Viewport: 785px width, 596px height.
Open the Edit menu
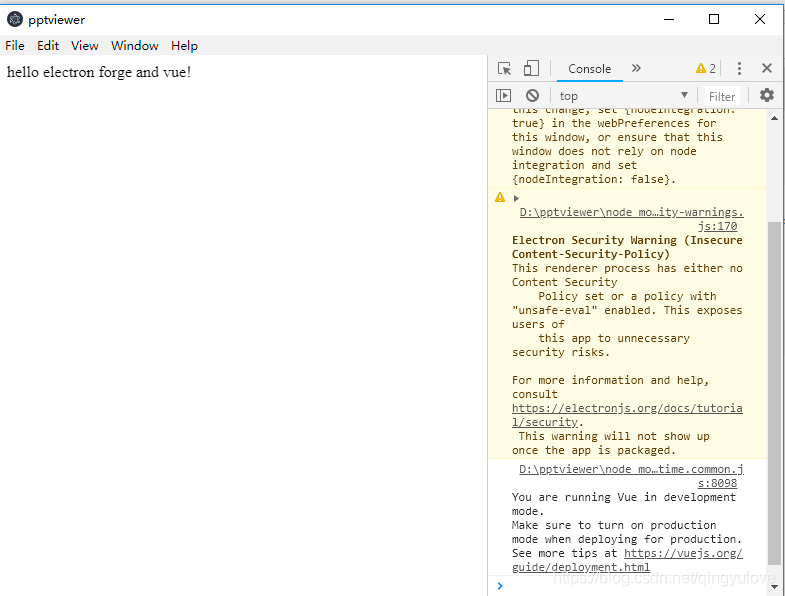[48, 46]
